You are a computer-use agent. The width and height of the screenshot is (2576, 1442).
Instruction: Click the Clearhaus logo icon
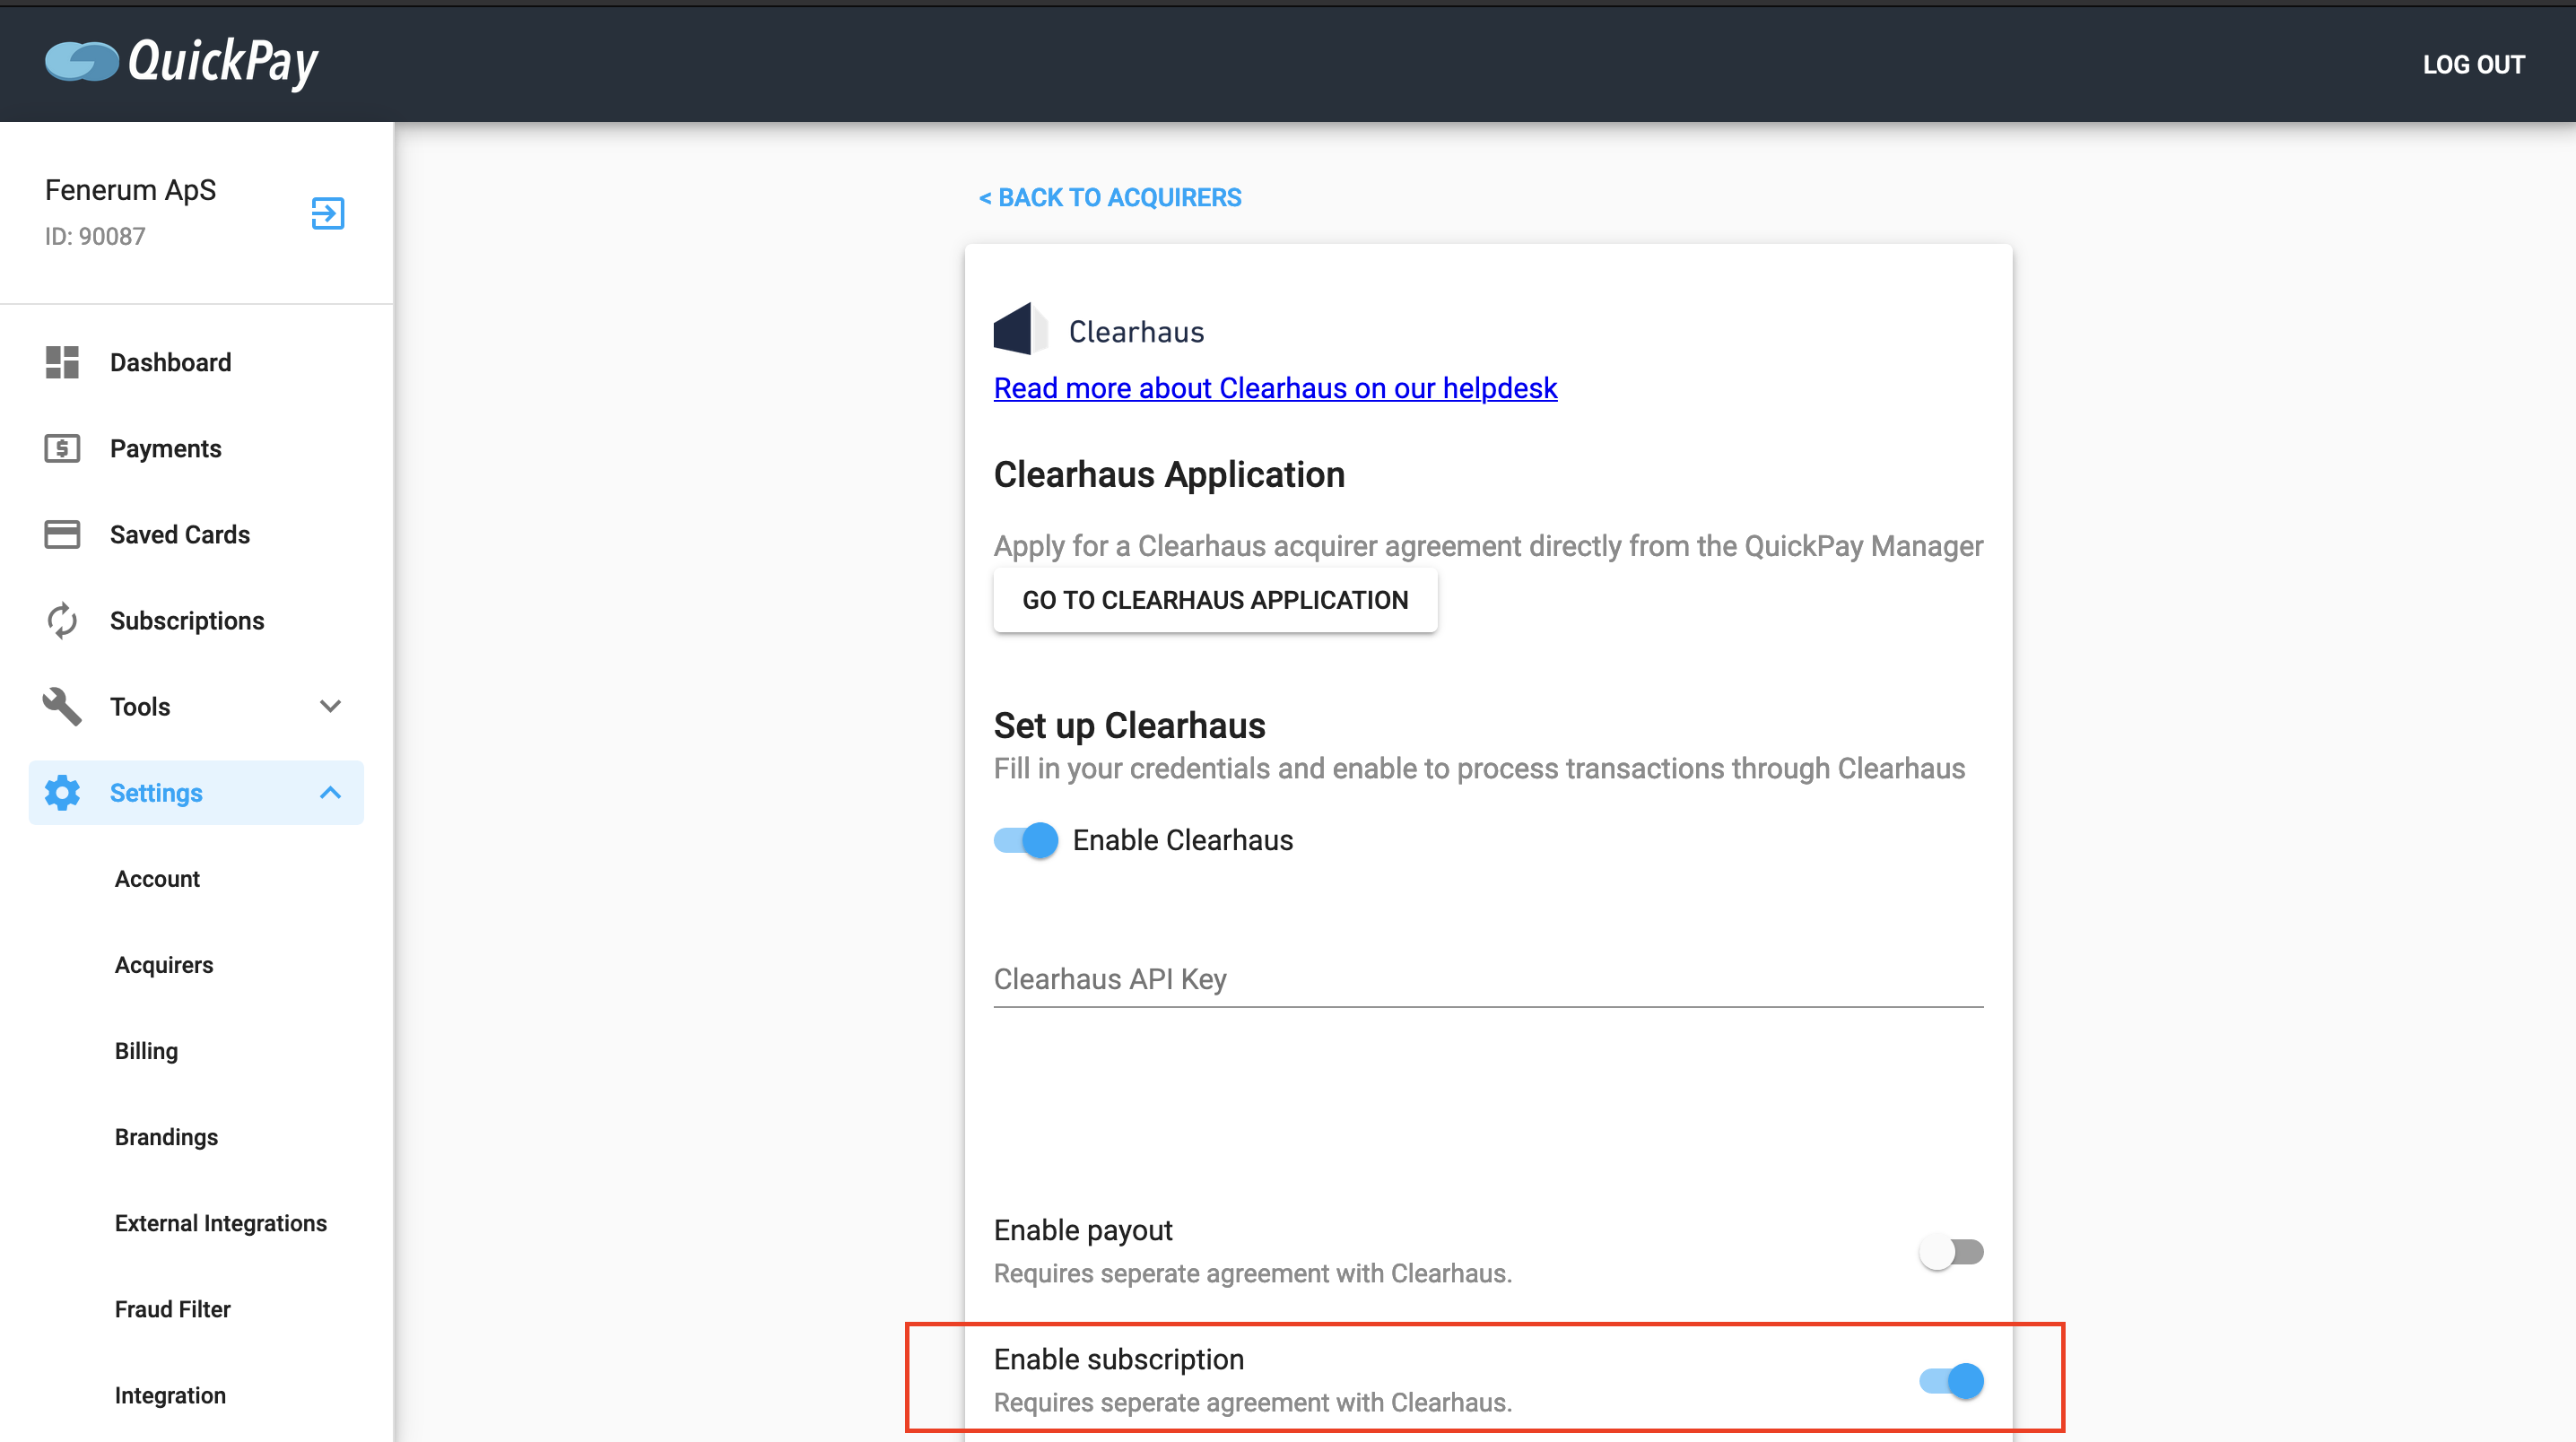point(1019,329)
